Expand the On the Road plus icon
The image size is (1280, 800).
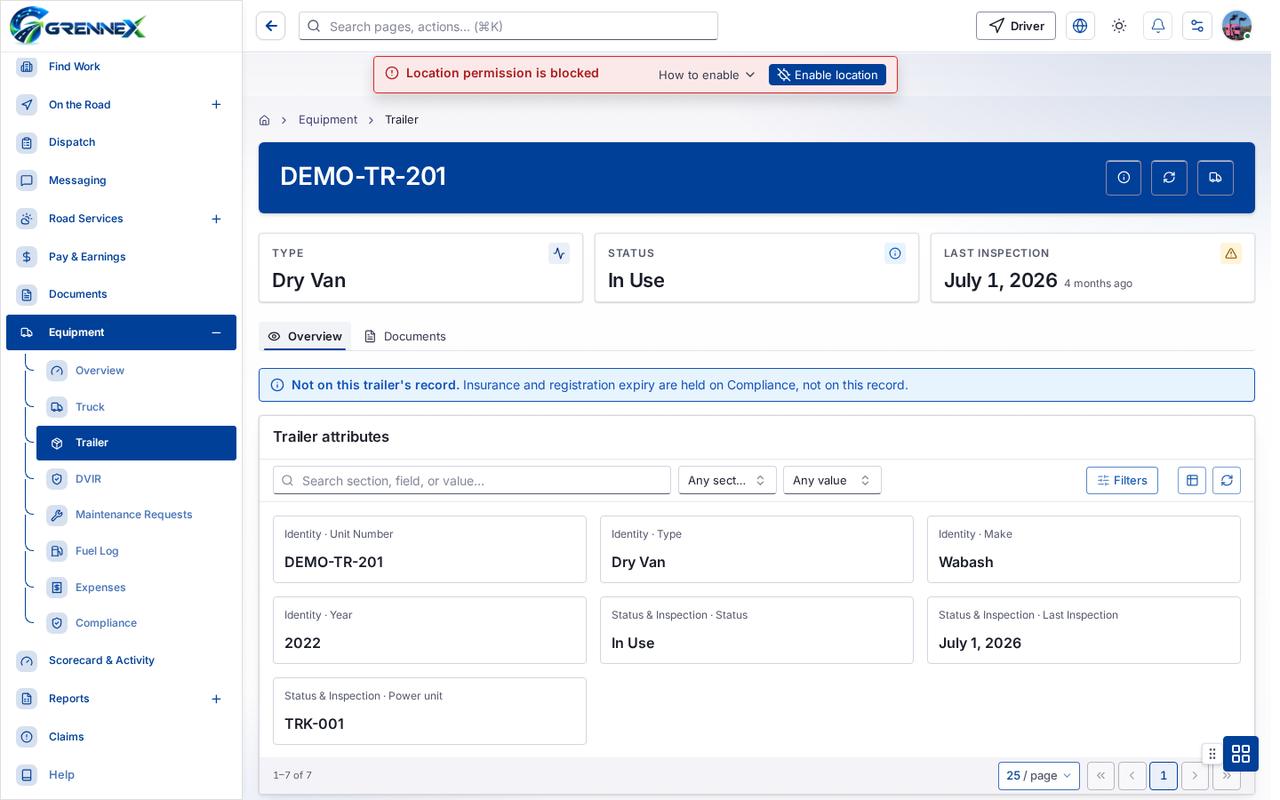(x=216, y=105)
